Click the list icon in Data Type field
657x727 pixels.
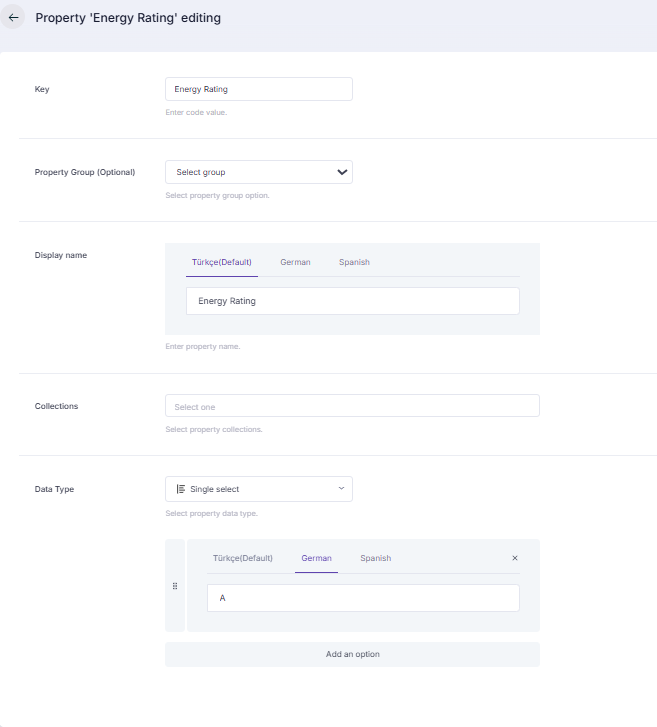point(181,489)
